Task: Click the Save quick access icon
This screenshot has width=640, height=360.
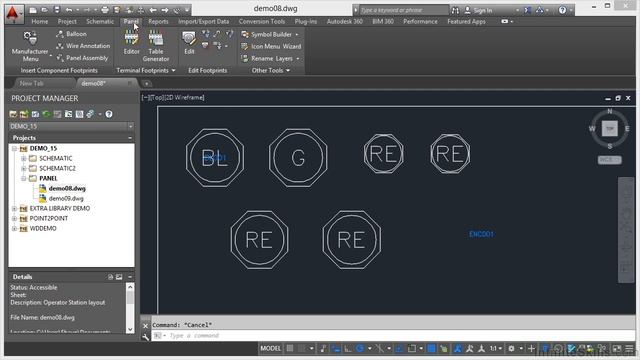Action: pyautogui.click(x=56, y=10)
